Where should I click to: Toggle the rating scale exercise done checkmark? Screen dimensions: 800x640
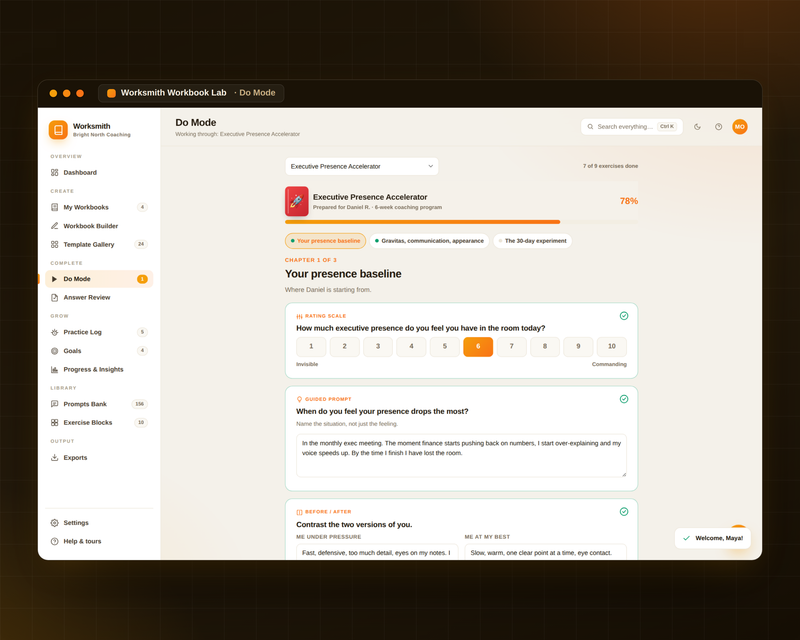coord(623,316)
